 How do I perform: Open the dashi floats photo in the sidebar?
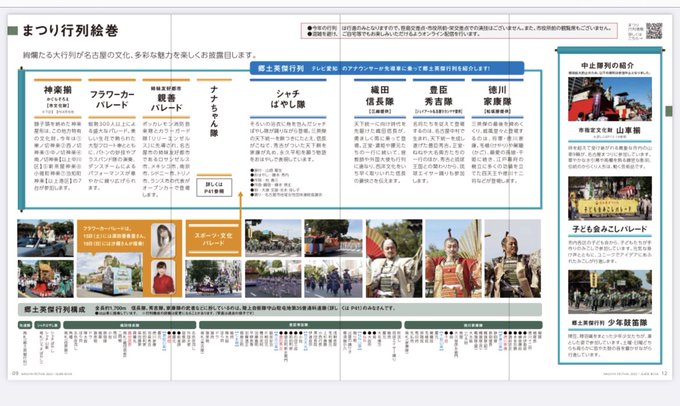(610, 99)
